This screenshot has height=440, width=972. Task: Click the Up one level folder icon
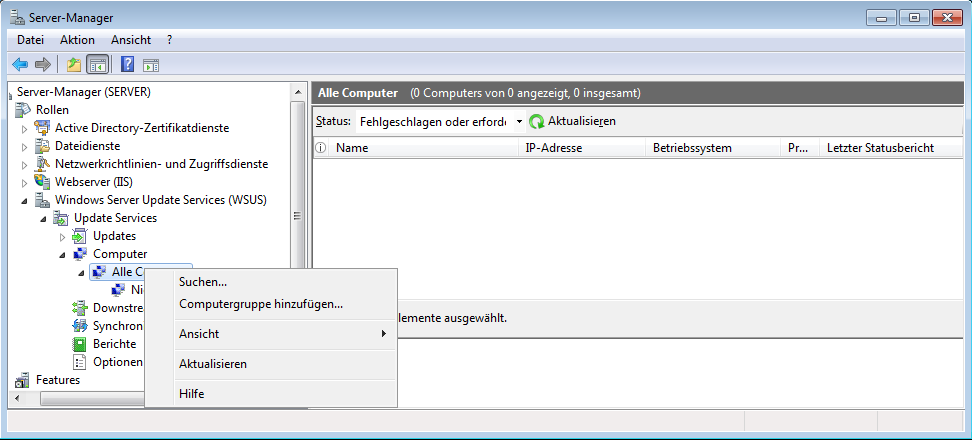(74, 64)
